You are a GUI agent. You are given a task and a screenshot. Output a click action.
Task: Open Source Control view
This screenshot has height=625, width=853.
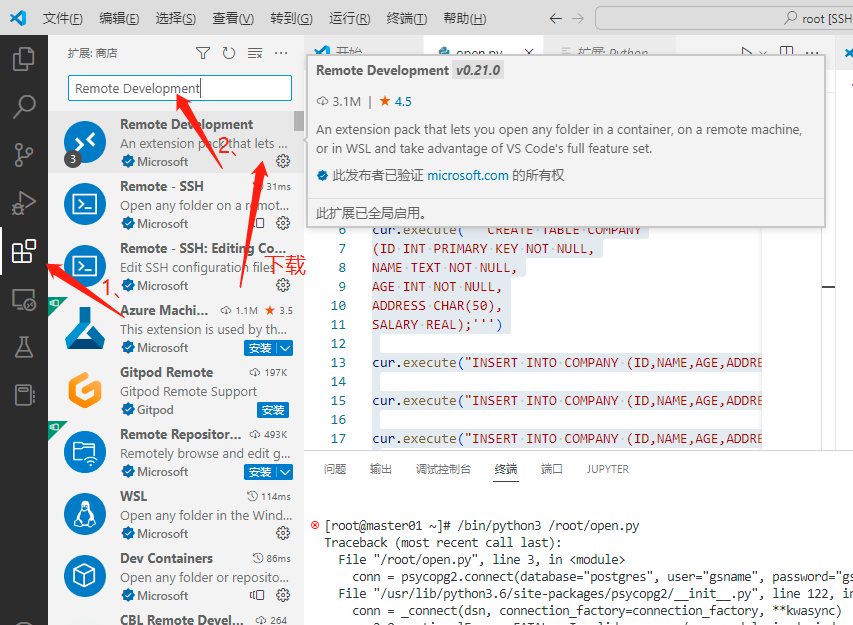pyautogui.click(x=23, y=154)
